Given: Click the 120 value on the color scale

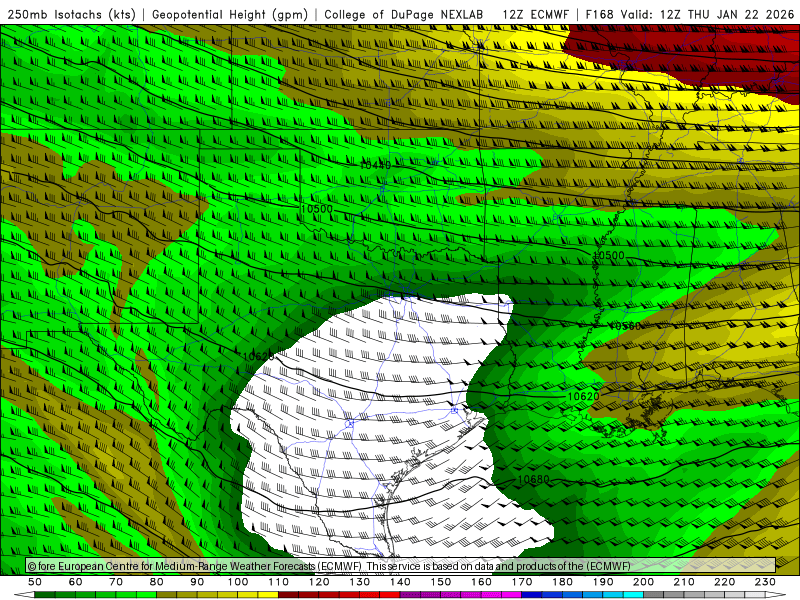Looking at the screenshot, I should 319,582.
